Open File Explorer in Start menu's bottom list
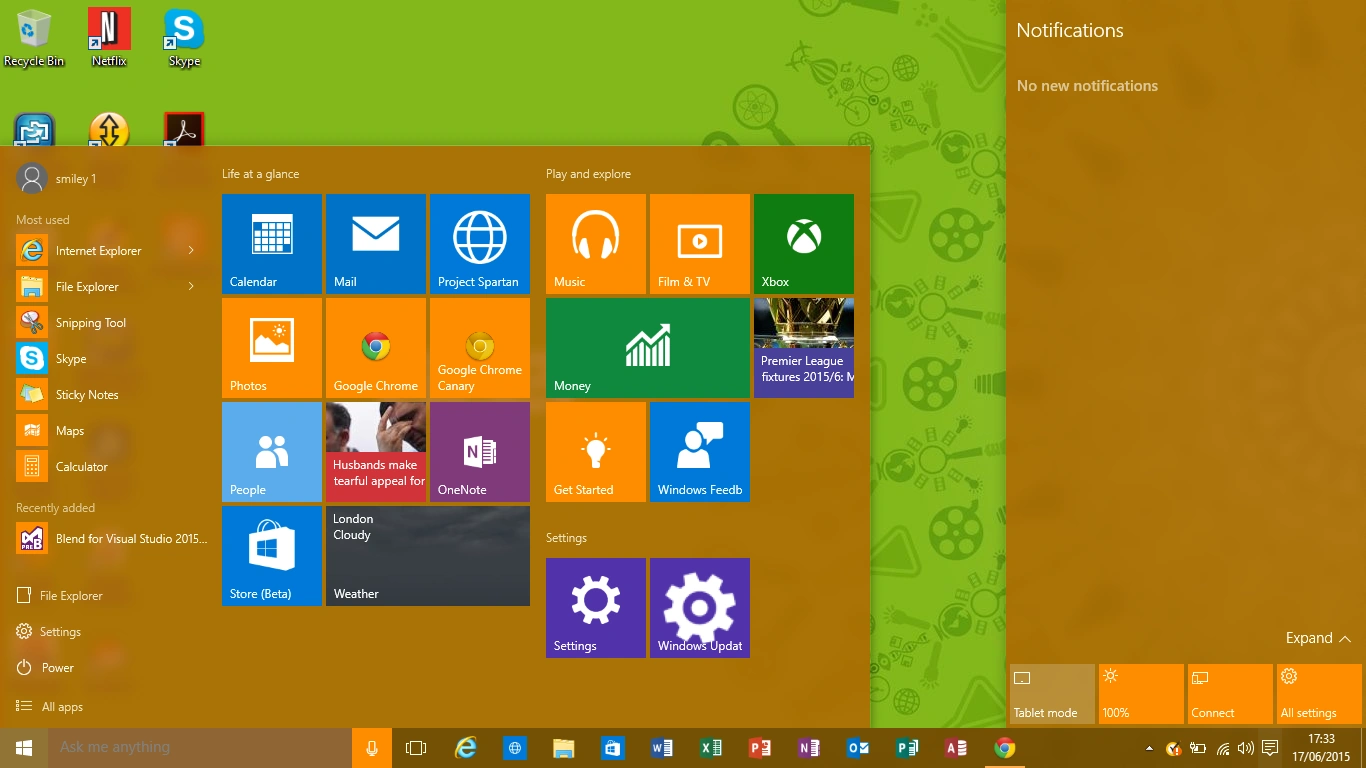This screenshot has width=1366, height=768. tap(60, 596)
